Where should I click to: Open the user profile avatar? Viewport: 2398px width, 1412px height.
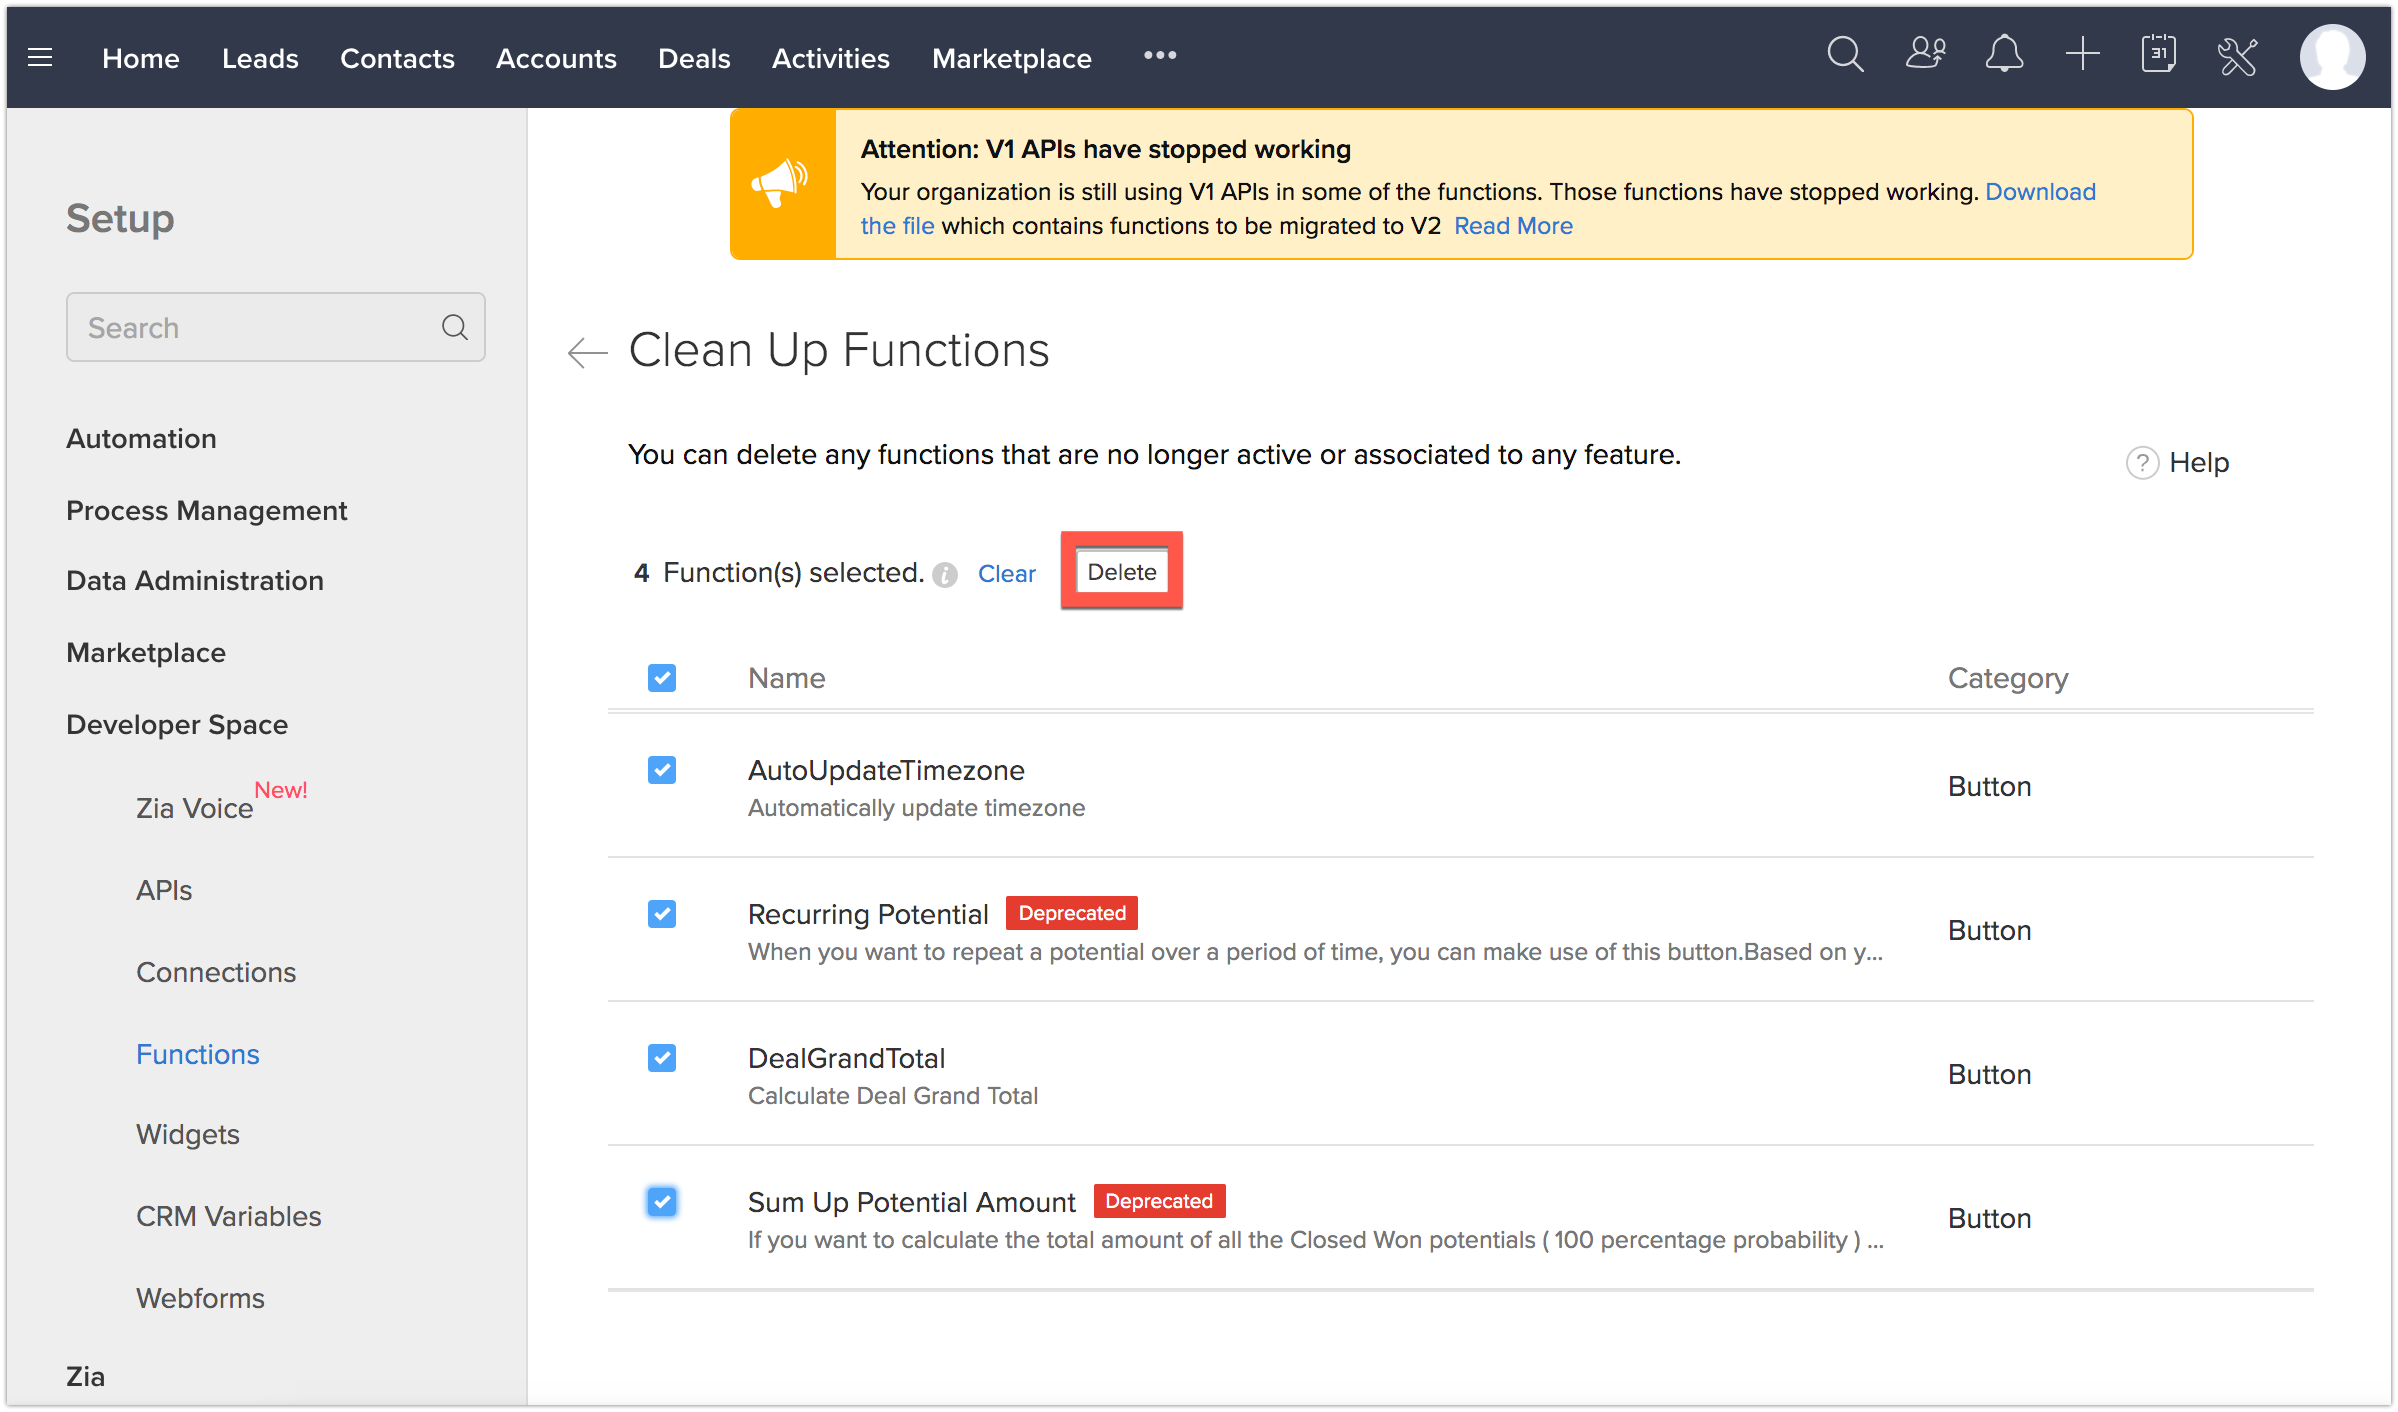[2333, 57]
